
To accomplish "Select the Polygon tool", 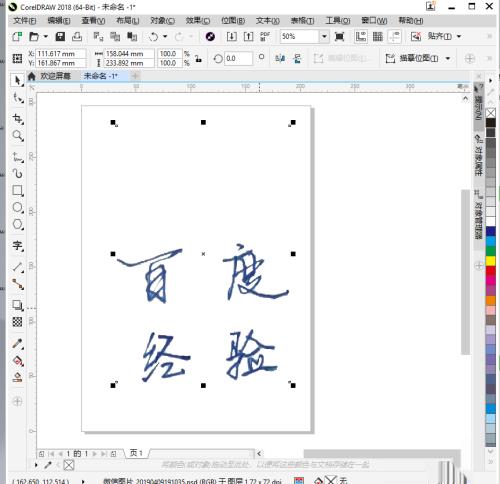I will point(17,224).
